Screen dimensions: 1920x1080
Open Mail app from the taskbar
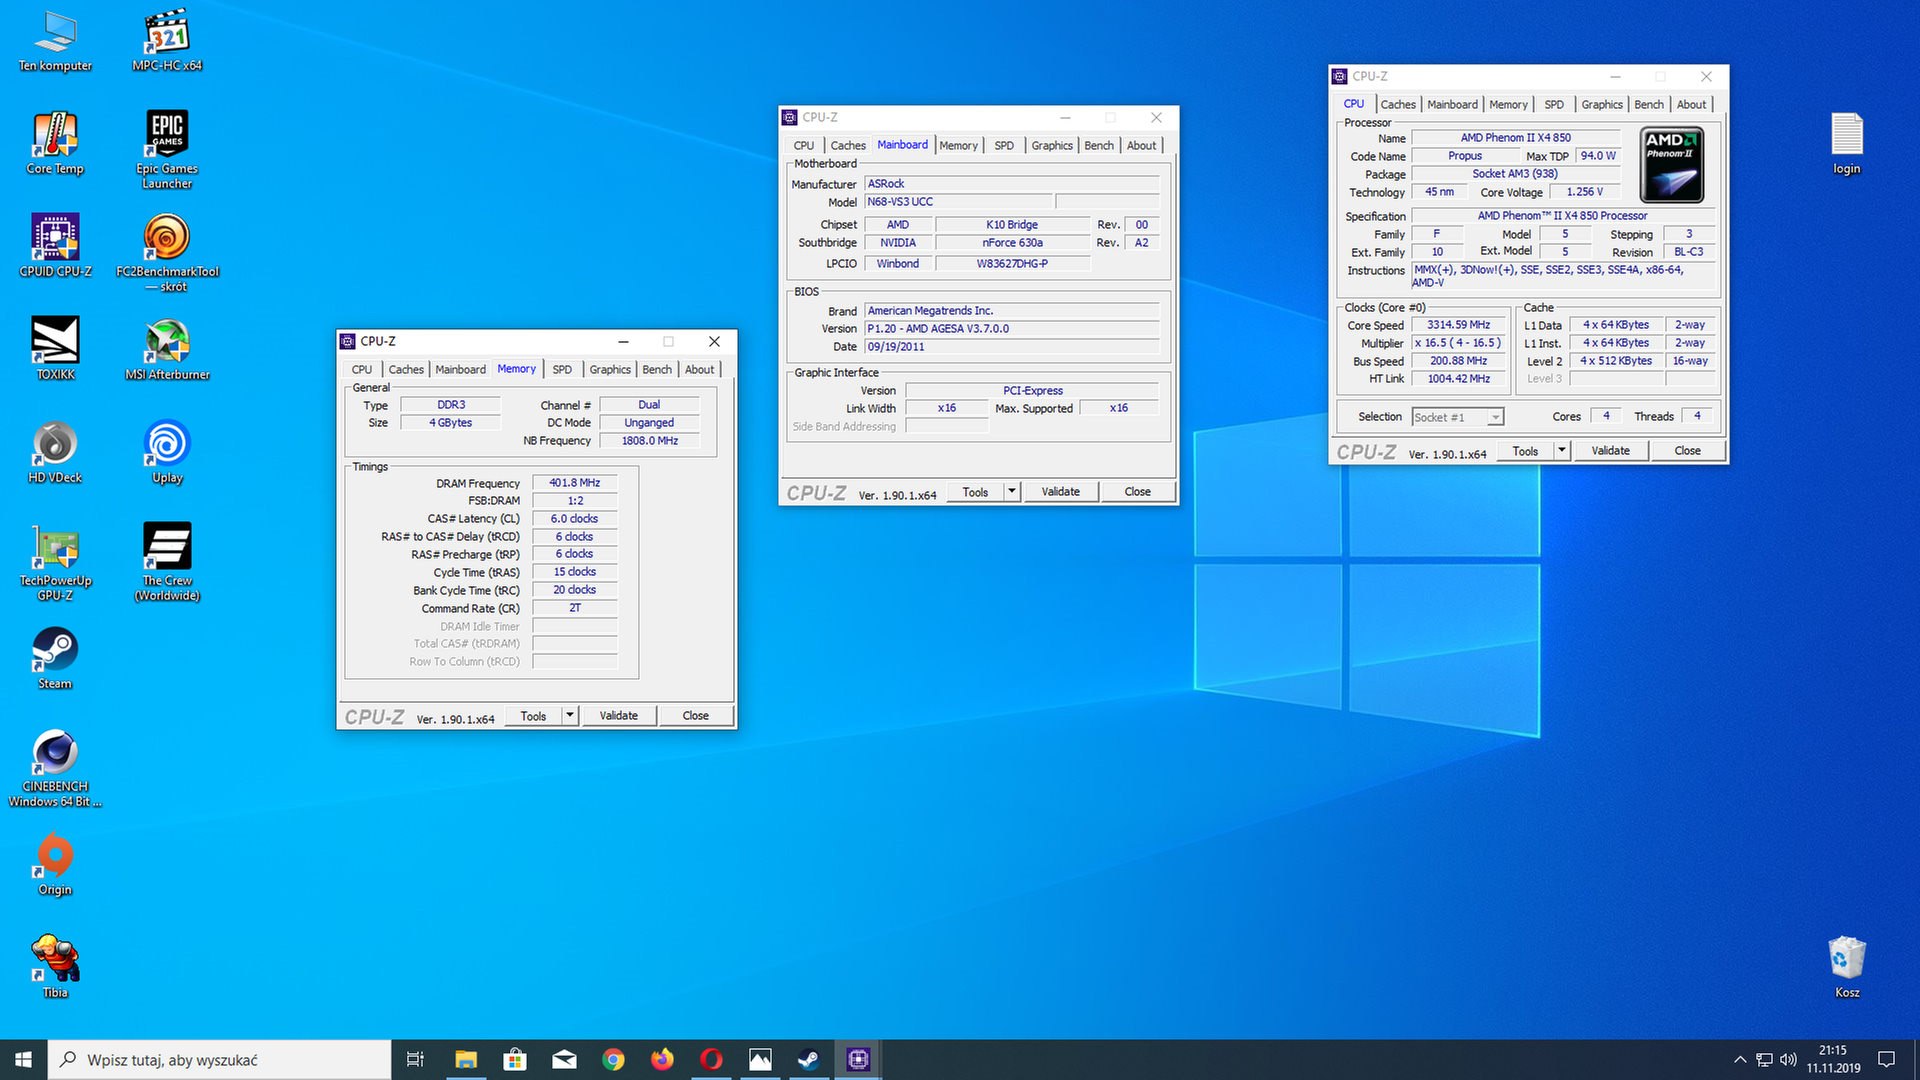click(x=564, y=1059)
